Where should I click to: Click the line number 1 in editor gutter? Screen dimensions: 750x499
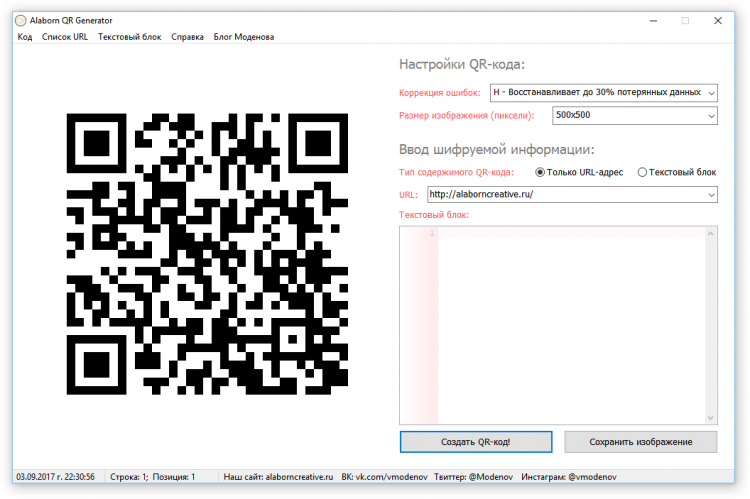432,233
